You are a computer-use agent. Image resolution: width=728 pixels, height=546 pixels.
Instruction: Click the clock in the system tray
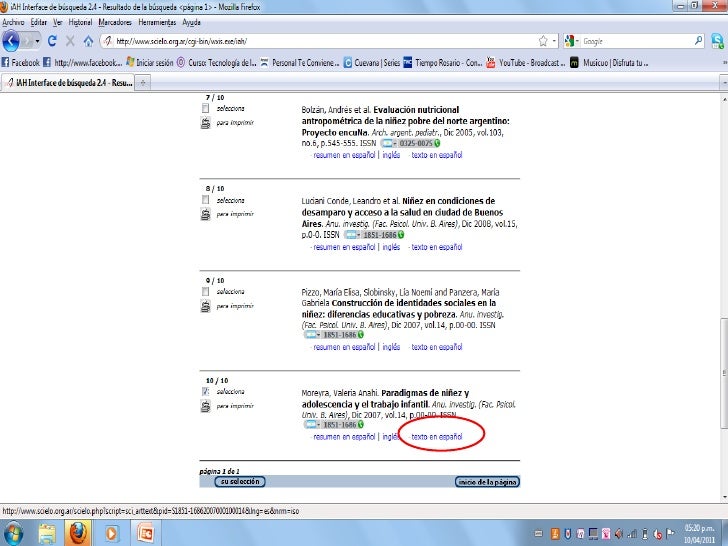(699, 534)
